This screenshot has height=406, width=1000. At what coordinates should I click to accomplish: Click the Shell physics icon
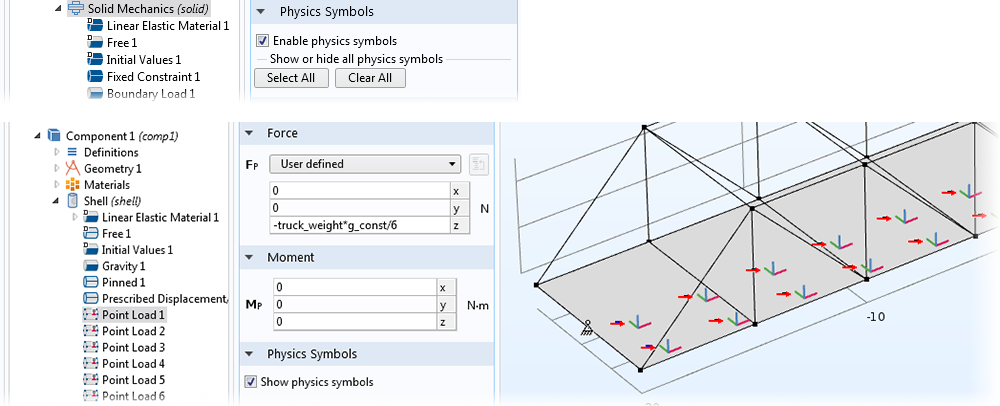point(71,201)
